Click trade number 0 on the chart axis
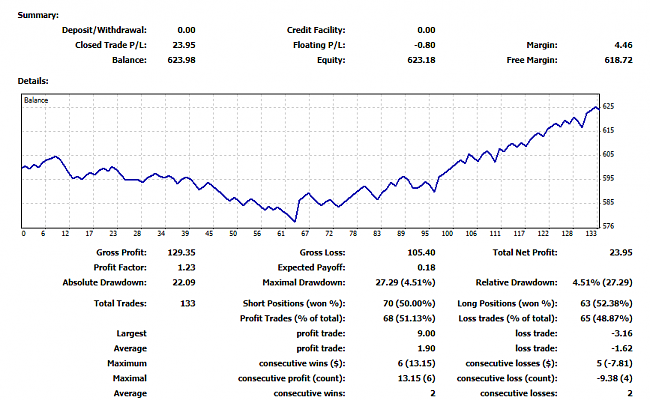 pyautogui.click(x=24, y=234)
